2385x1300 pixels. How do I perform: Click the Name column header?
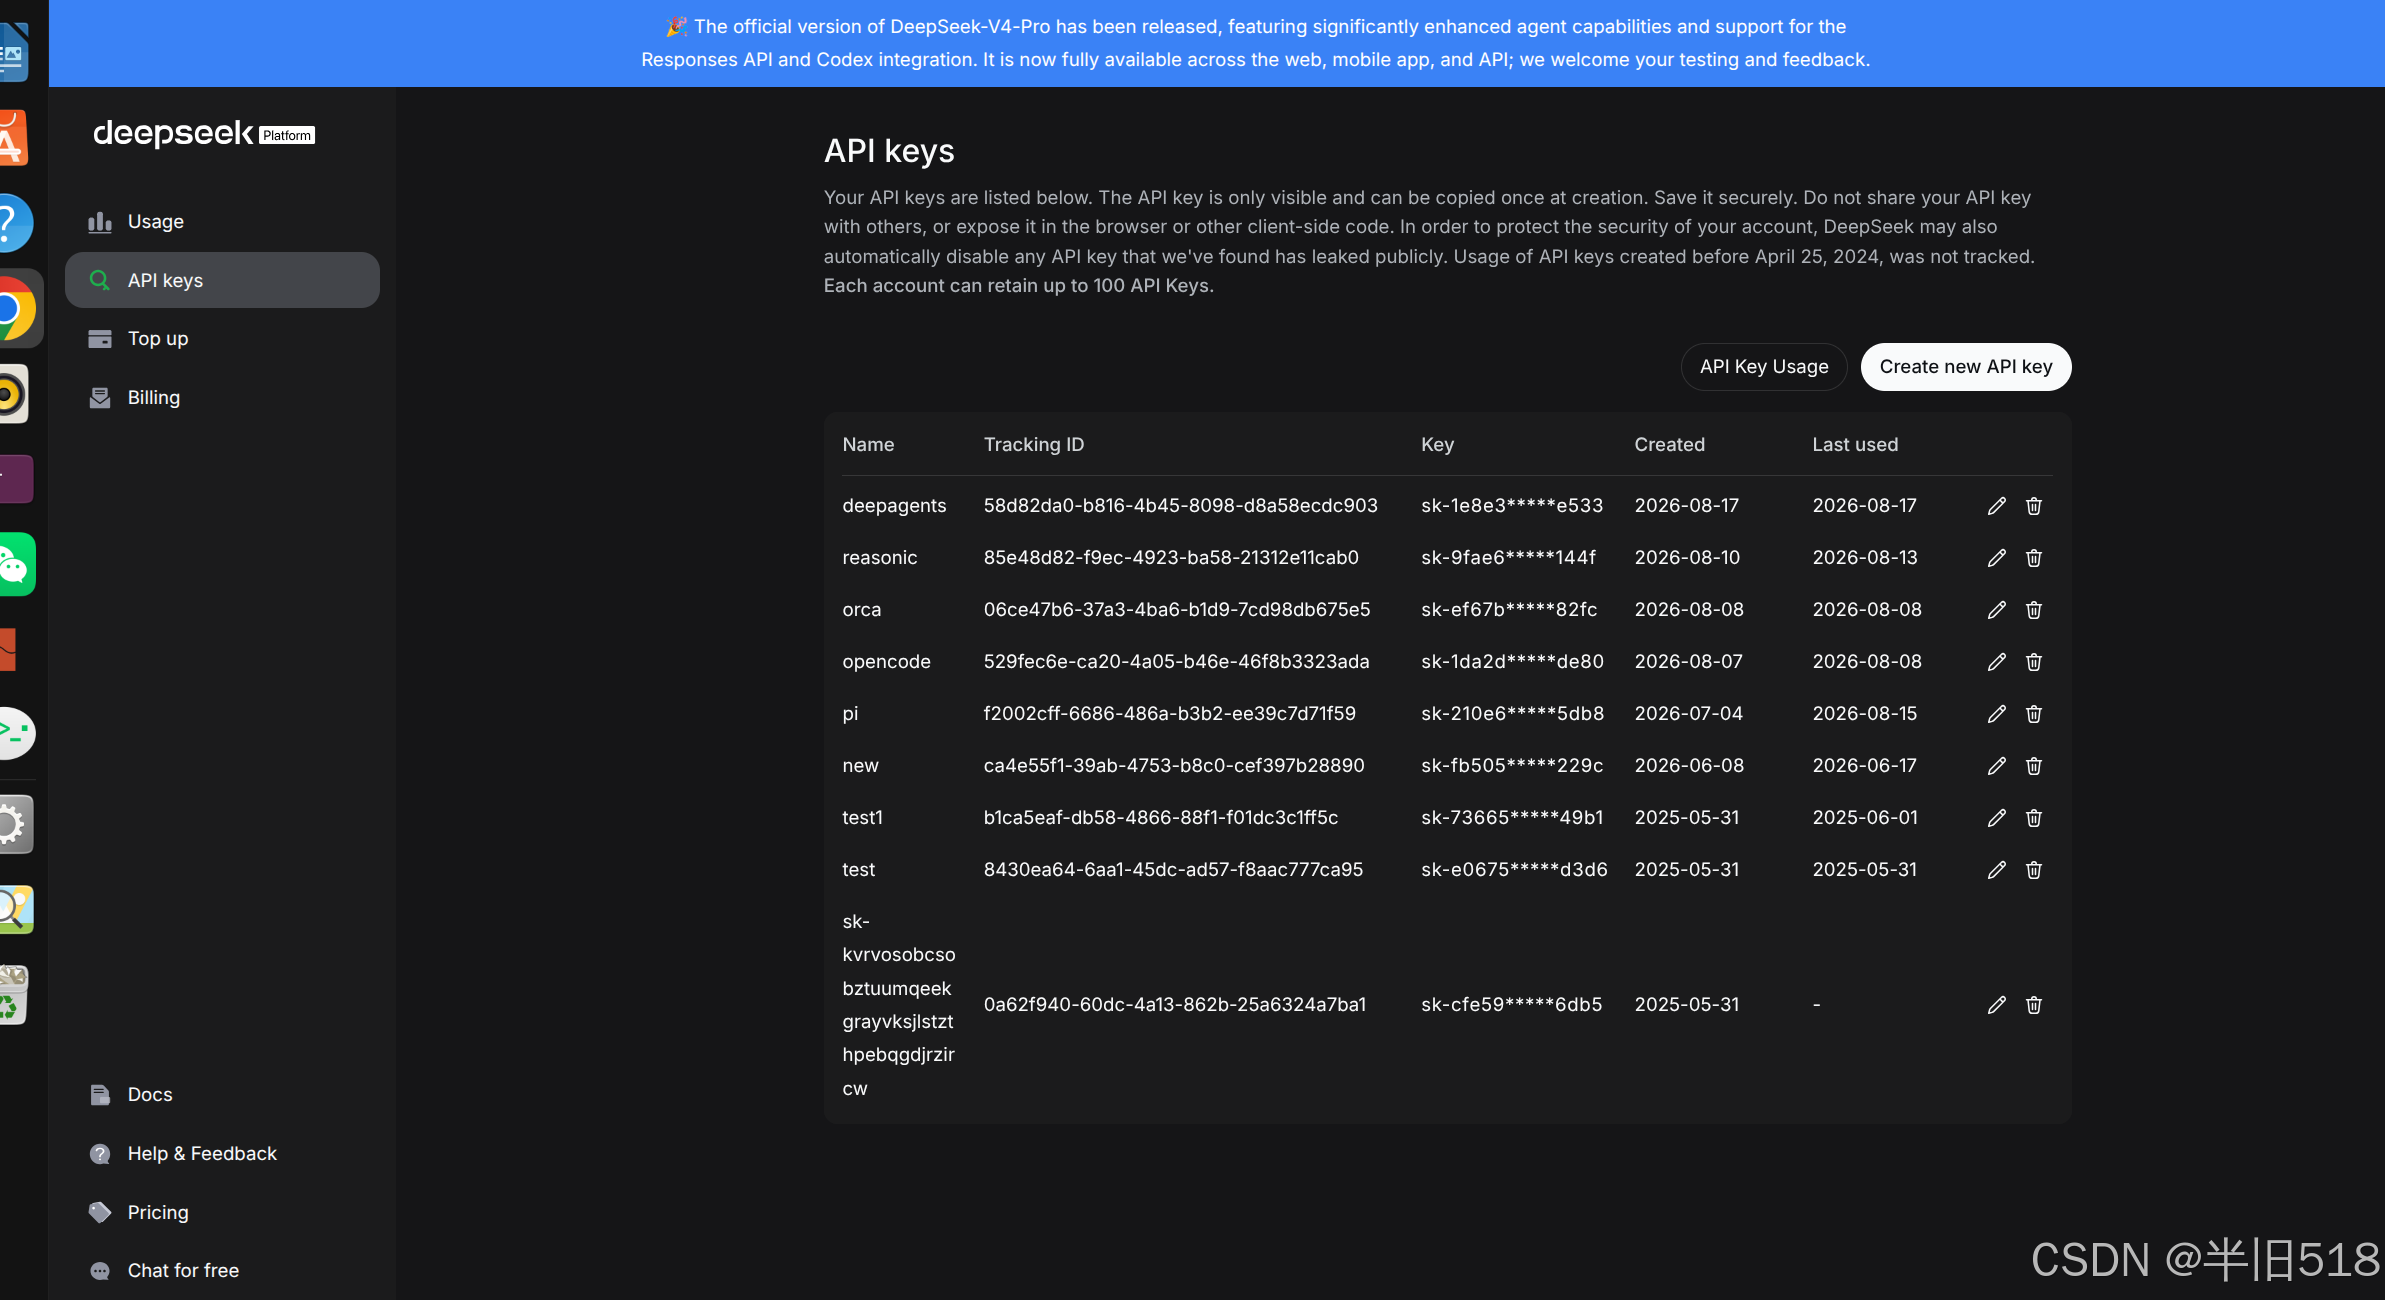pos(868,445)
